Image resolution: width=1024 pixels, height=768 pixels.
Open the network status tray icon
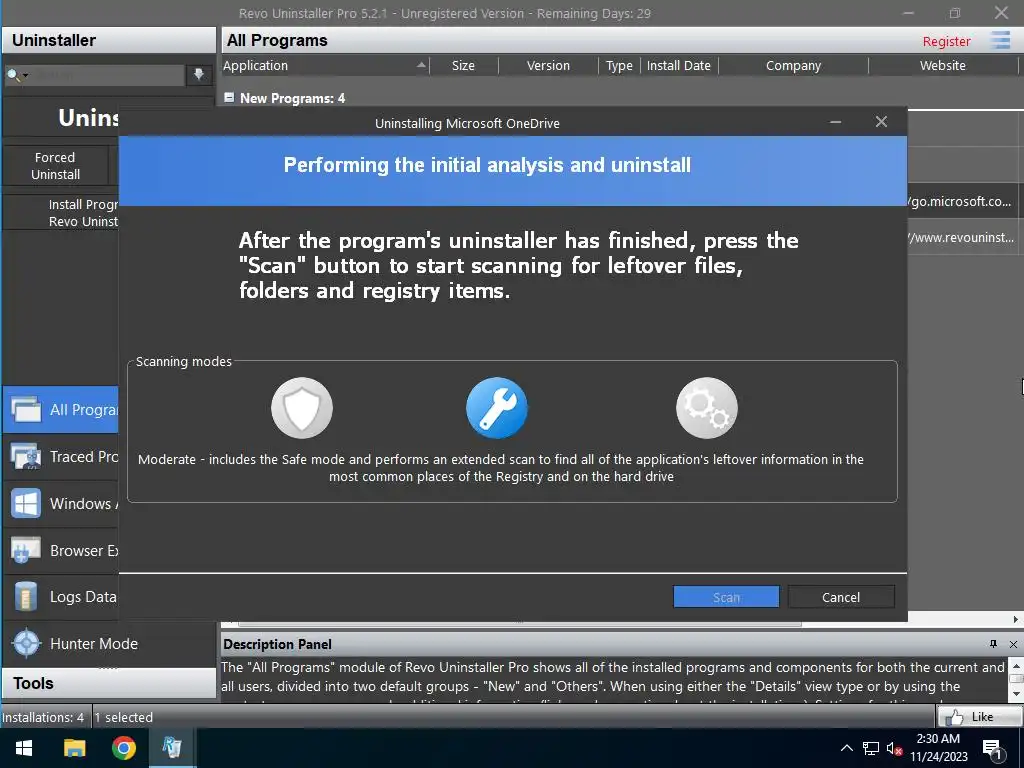(x=871, y=748)
